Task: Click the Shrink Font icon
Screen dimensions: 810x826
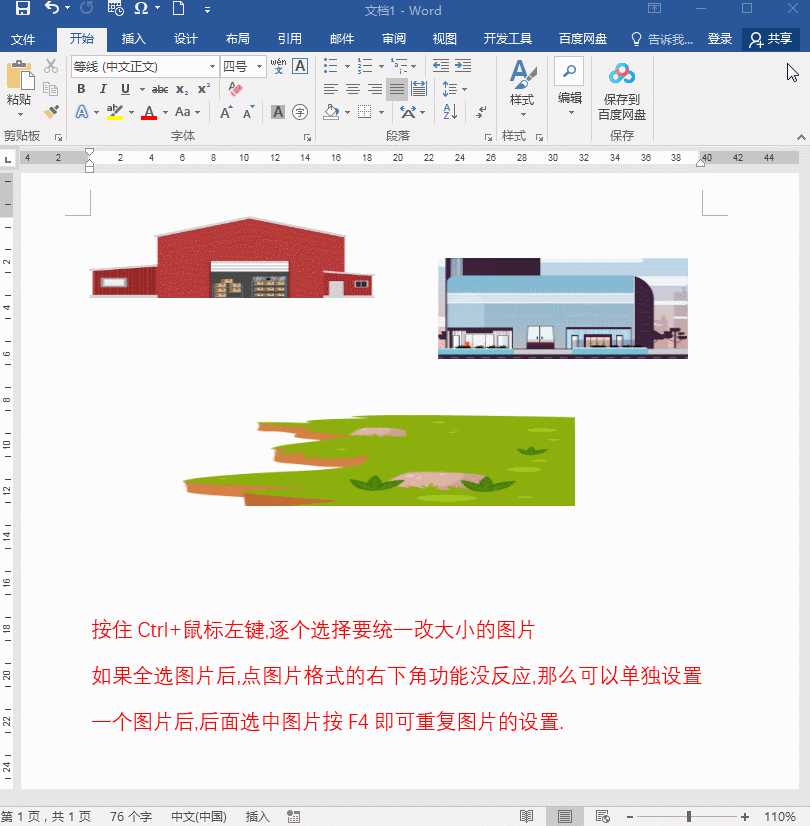Action: [x=248, y=112]
